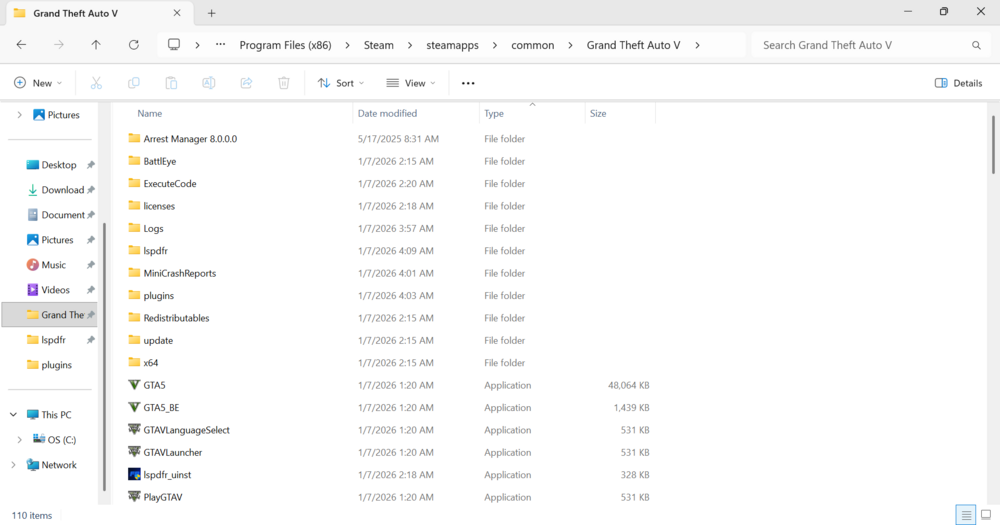Open Videos in quick access

tap(55, 290)
